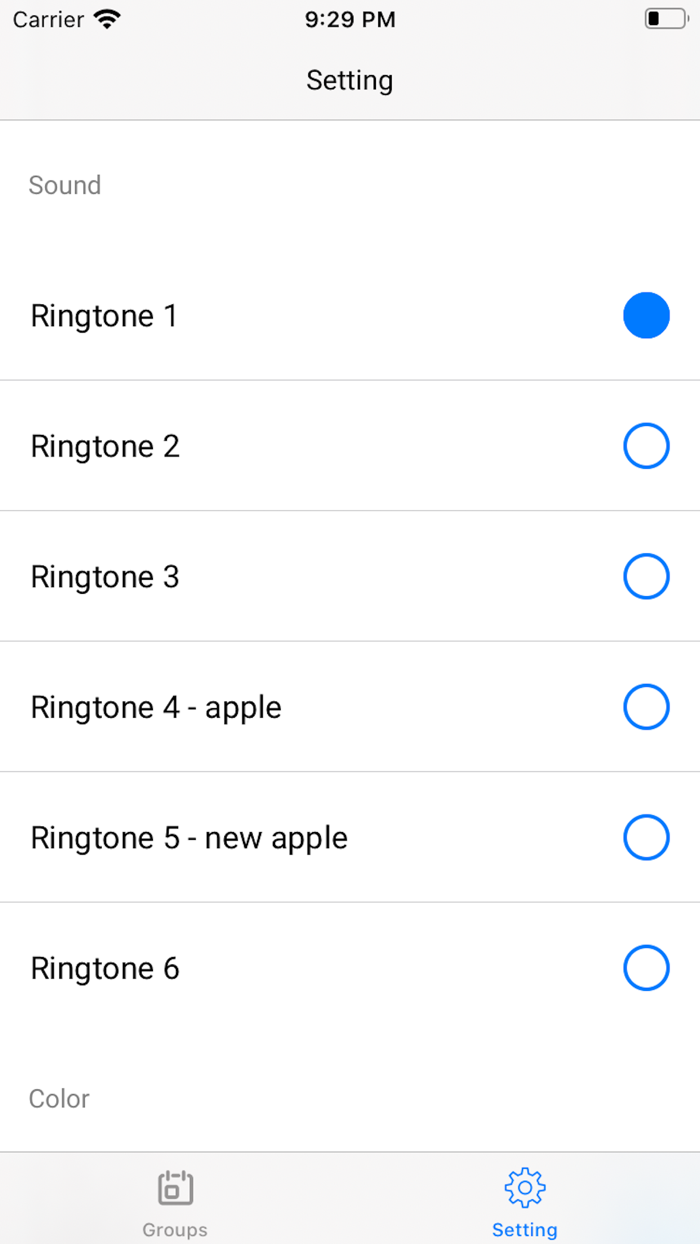The image size is (700, 1244).
Task: Tap the "Ringtone 6" row label
Action: [x=105, y=968]
